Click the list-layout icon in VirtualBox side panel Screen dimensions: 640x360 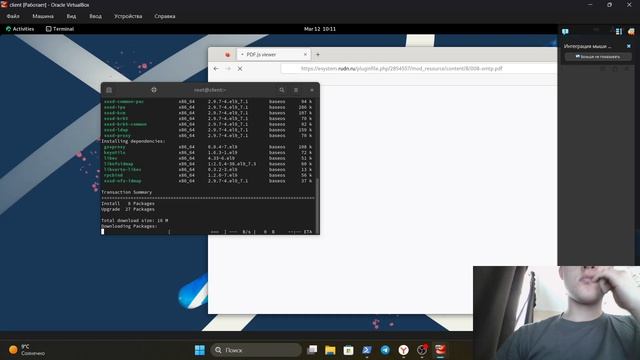click(619, 31)
